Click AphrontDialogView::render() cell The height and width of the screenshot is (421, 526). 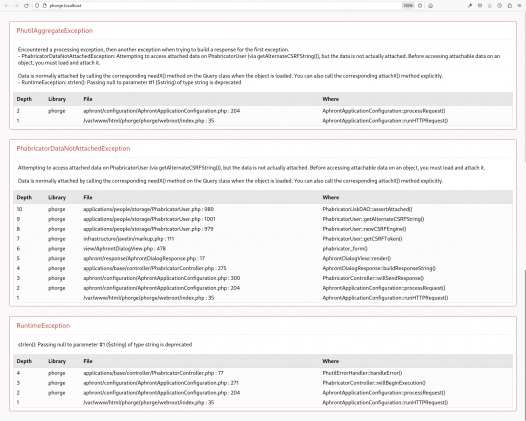[357, 258]
